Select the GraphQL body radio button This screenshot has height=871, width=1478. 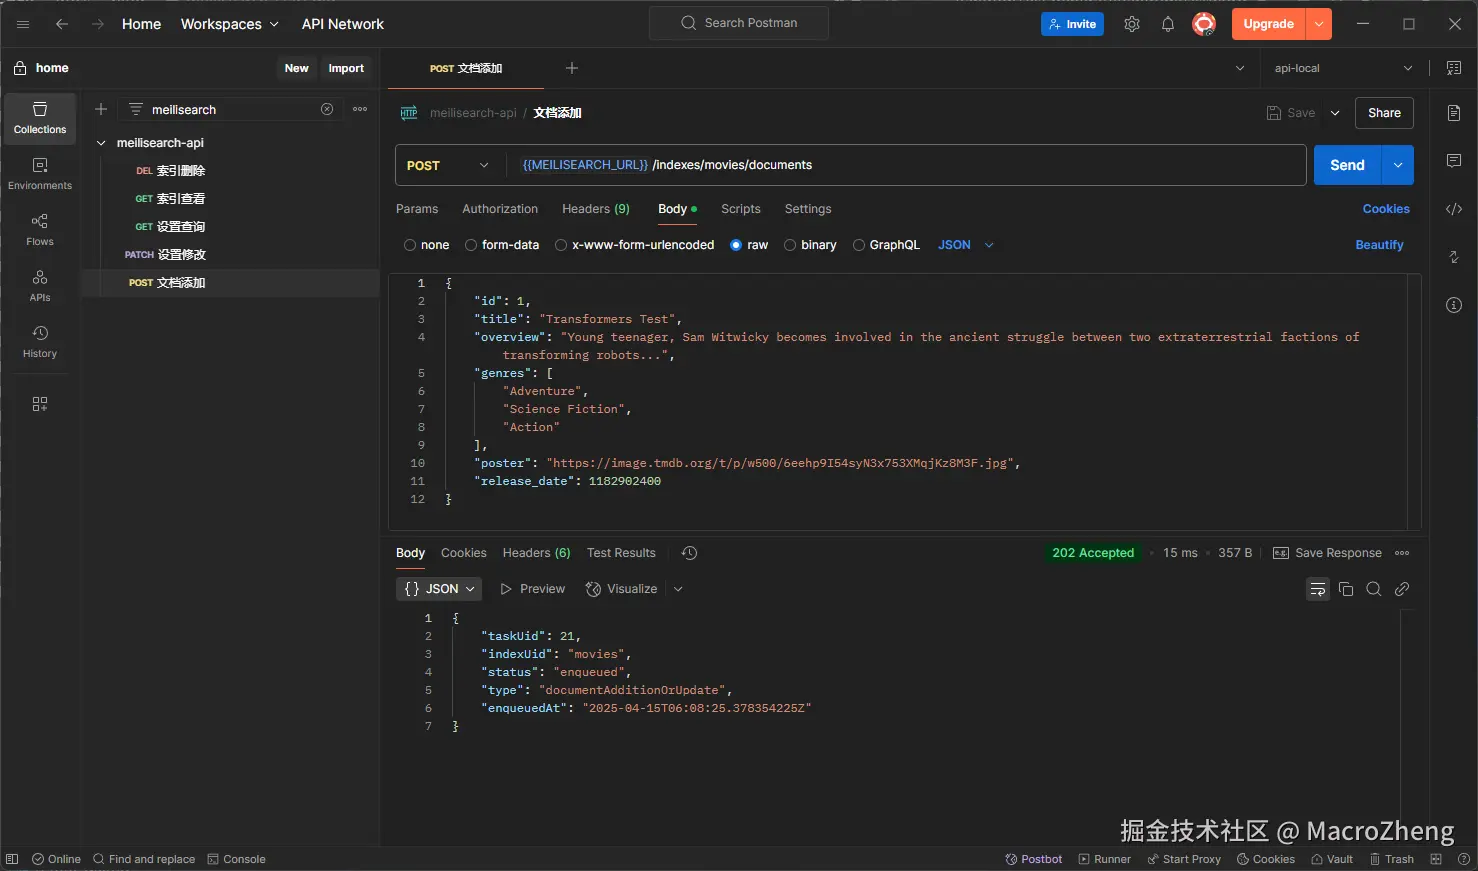tap(859, 245)
